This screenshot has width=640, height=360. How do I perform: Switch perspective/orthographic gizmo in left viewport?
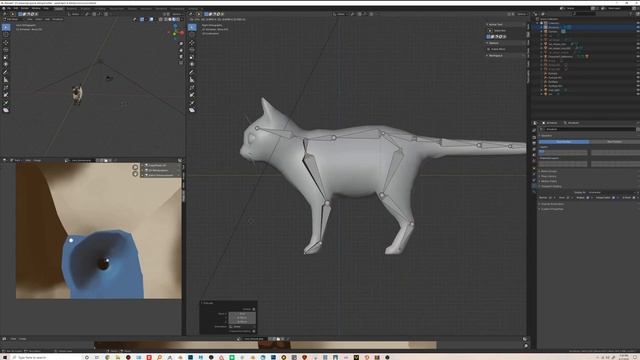[x=181, y=63]
